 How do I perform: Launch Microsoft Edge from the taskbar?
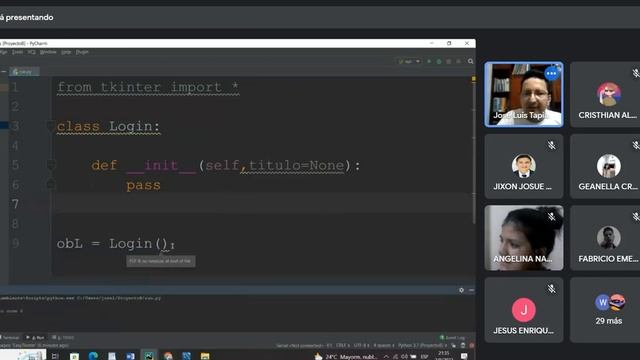tap(93, 356)
